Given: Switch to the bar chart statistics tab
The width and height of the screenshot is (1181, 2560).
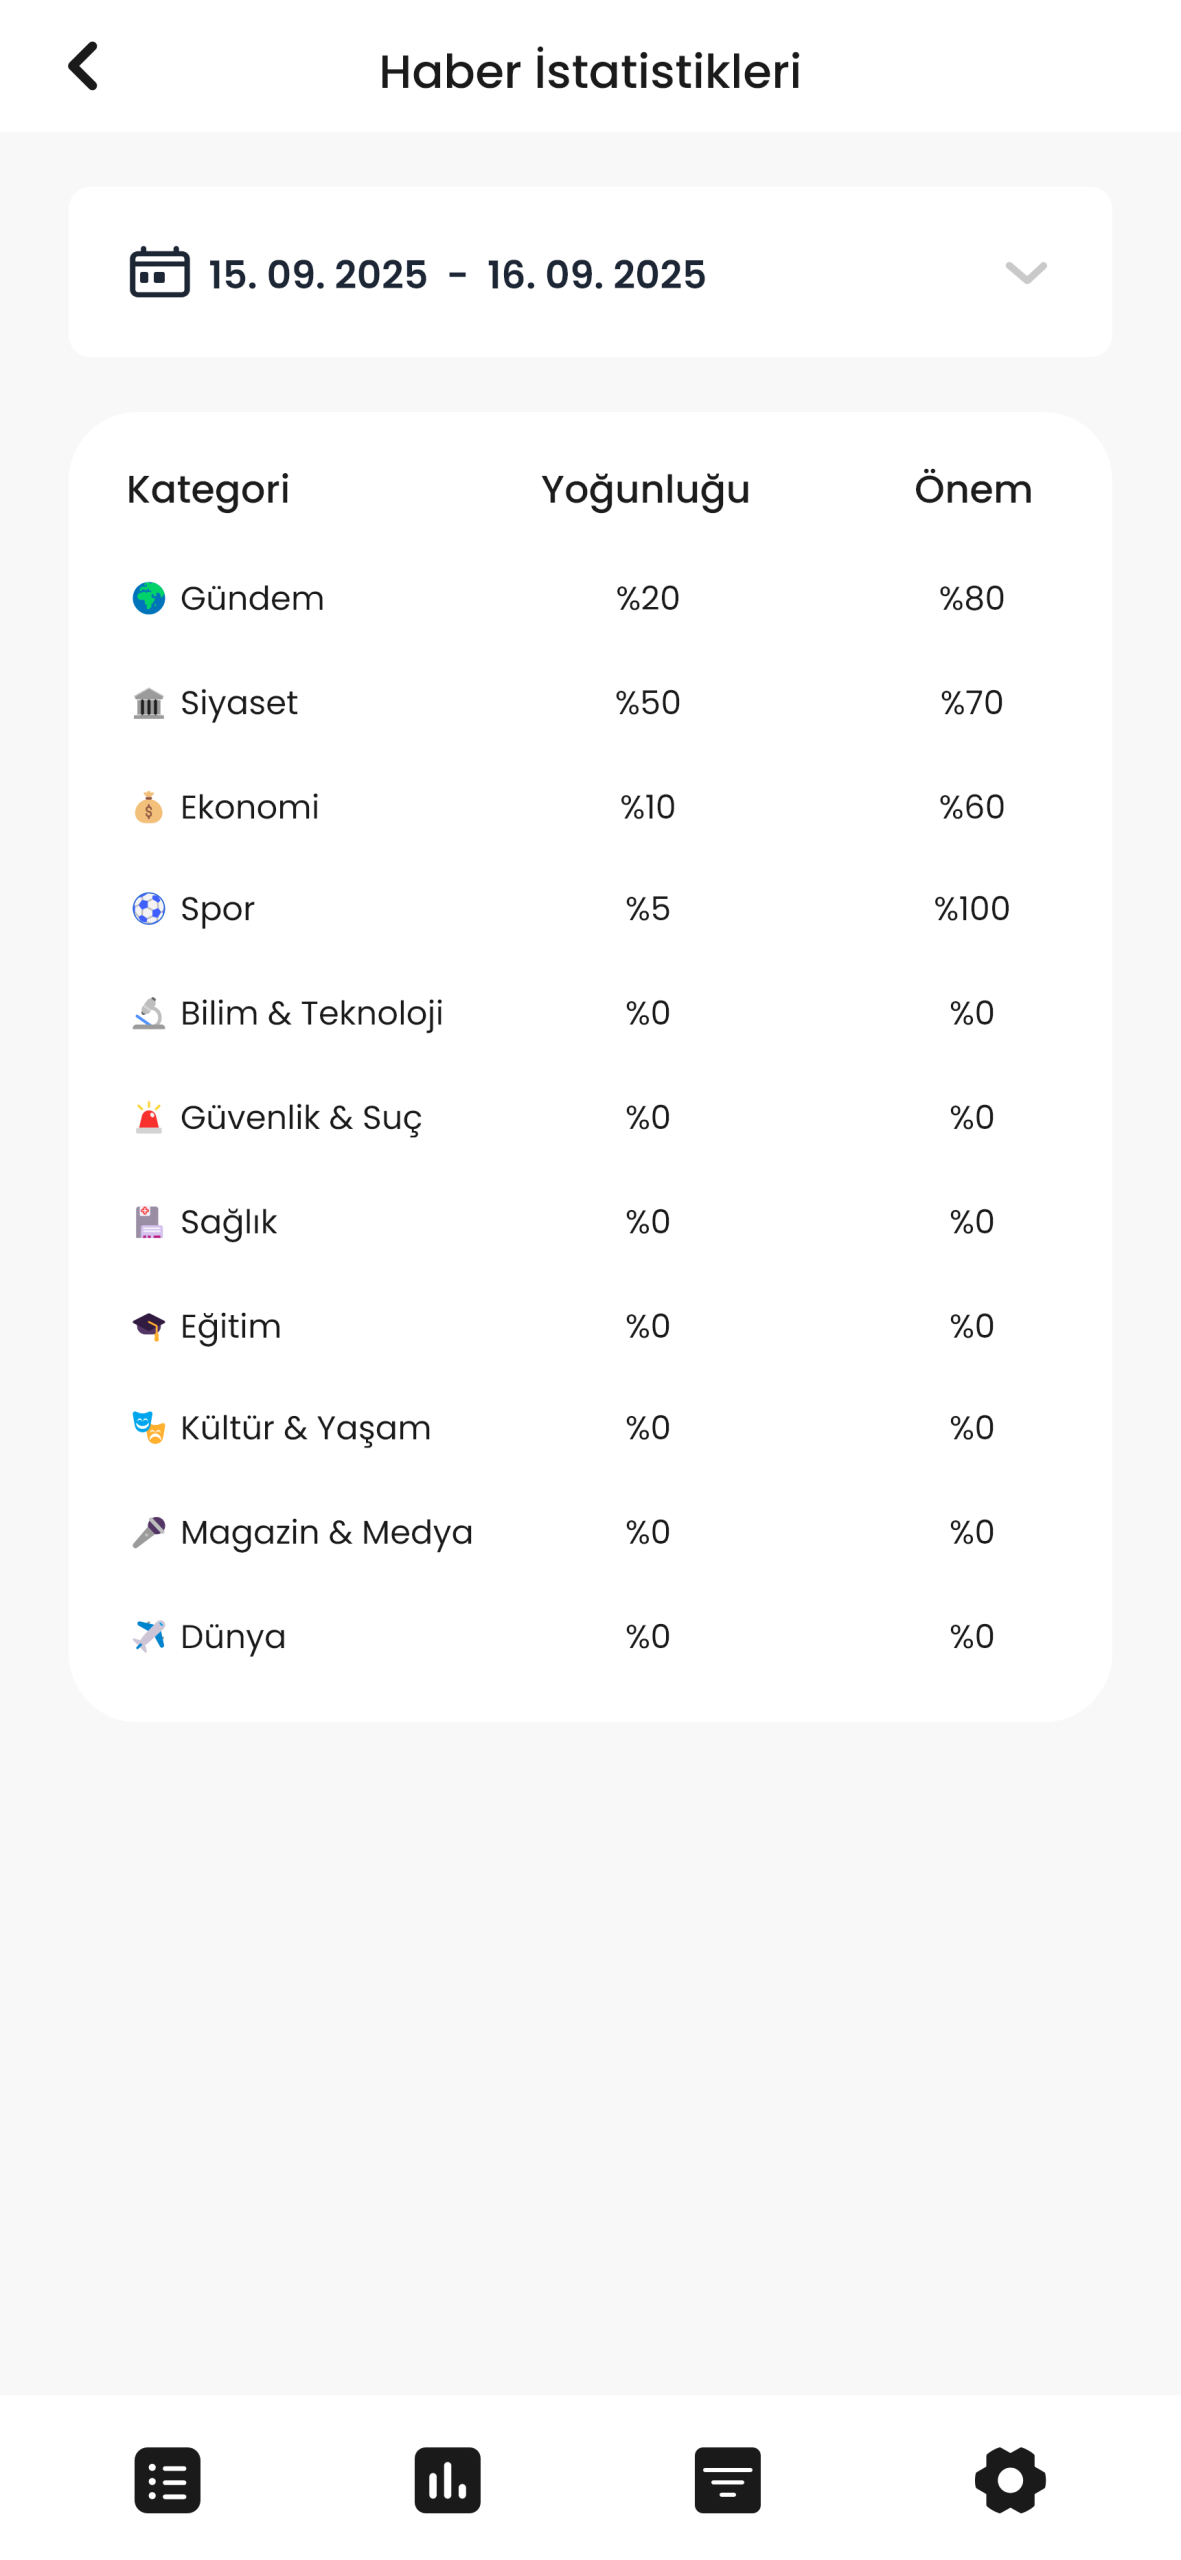Looking at the screenshot, I should tap(447, 2479).
